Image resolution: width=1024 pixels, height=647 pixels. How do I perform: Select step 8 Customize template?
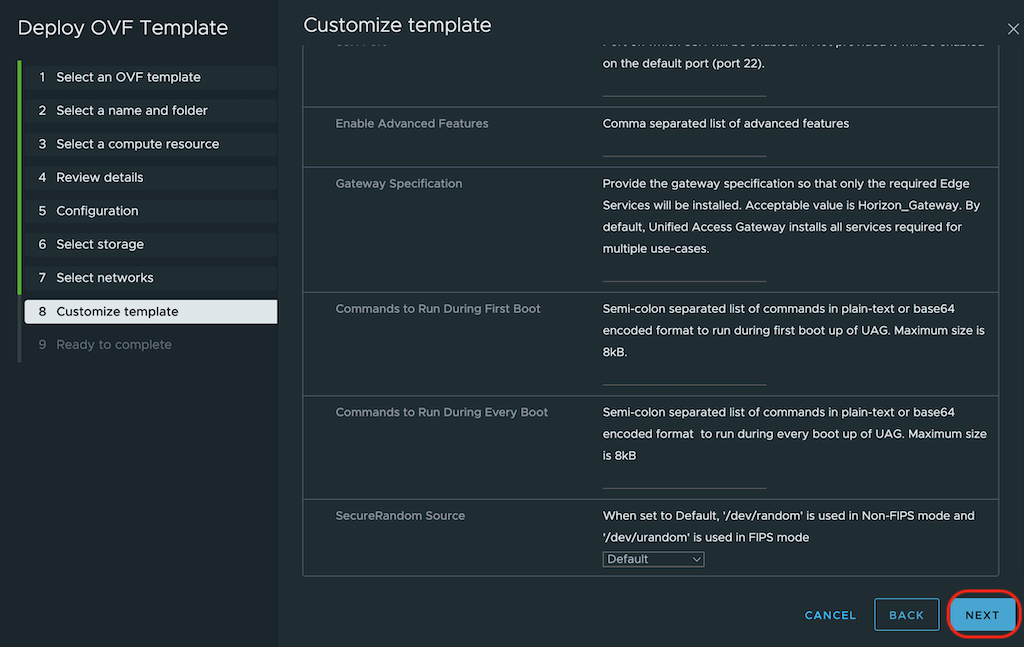117,311
